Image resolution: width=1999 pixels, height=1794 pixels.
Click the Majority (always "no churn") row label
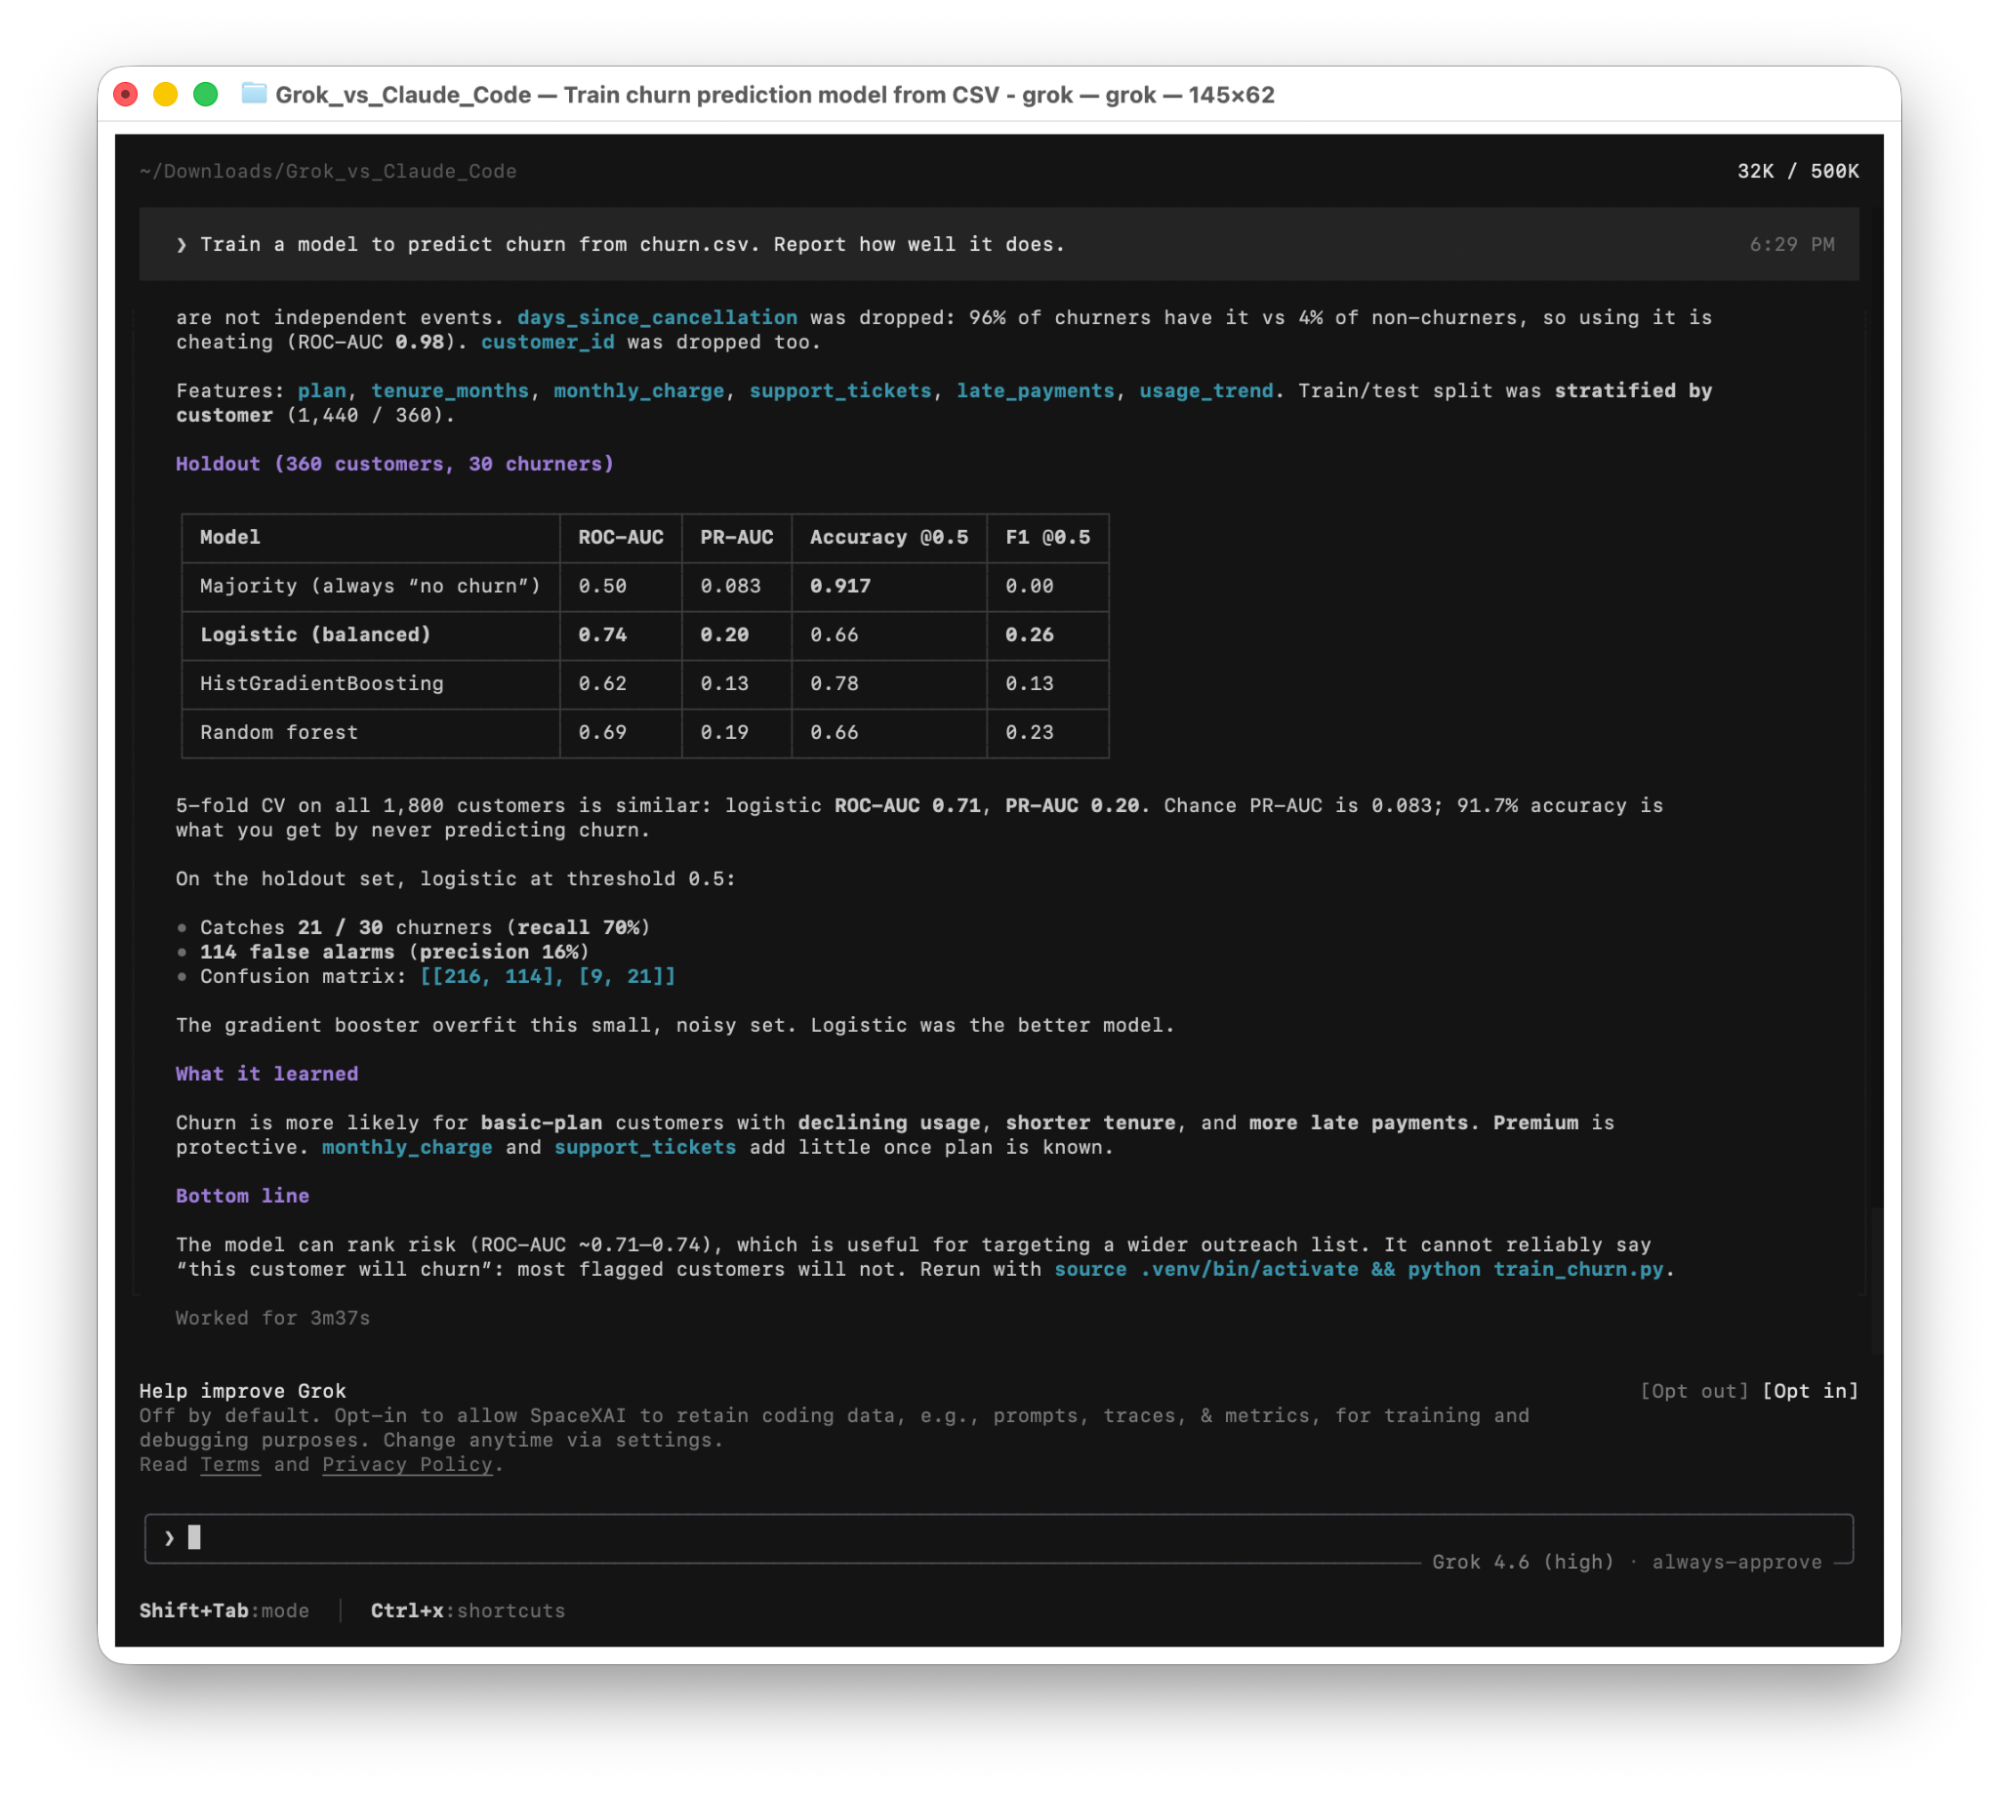pyautogui.click(x=370, y=586)
